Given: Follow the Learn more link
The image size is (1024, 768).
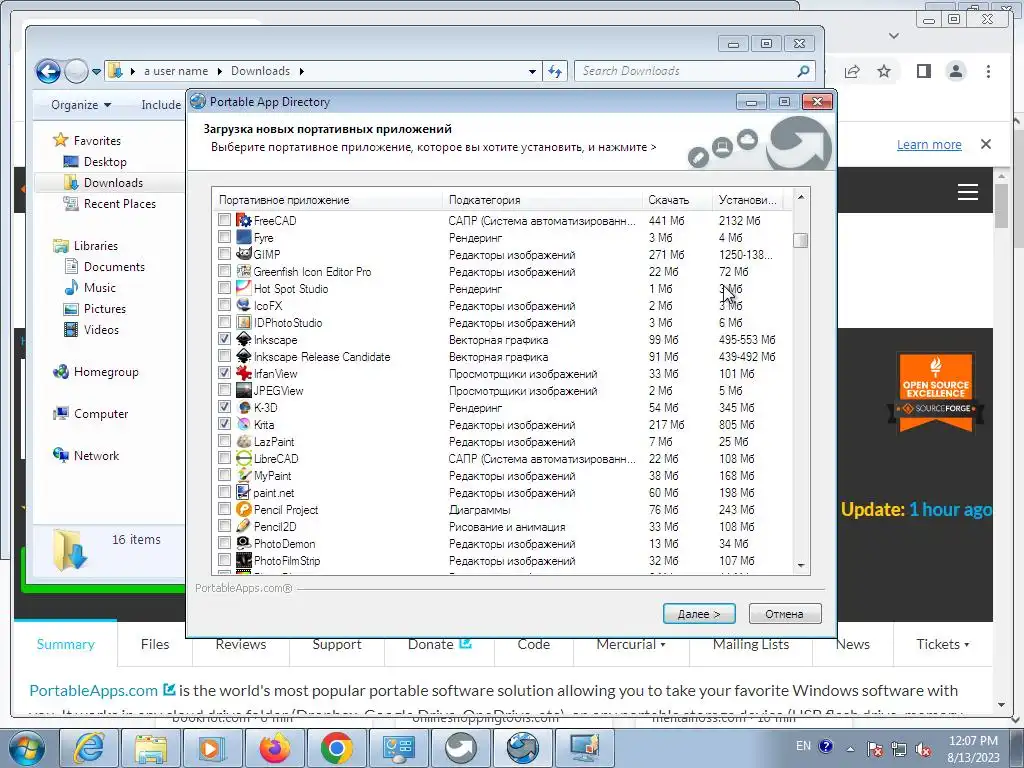Looking at the screenshot, I should pos(929,144).
